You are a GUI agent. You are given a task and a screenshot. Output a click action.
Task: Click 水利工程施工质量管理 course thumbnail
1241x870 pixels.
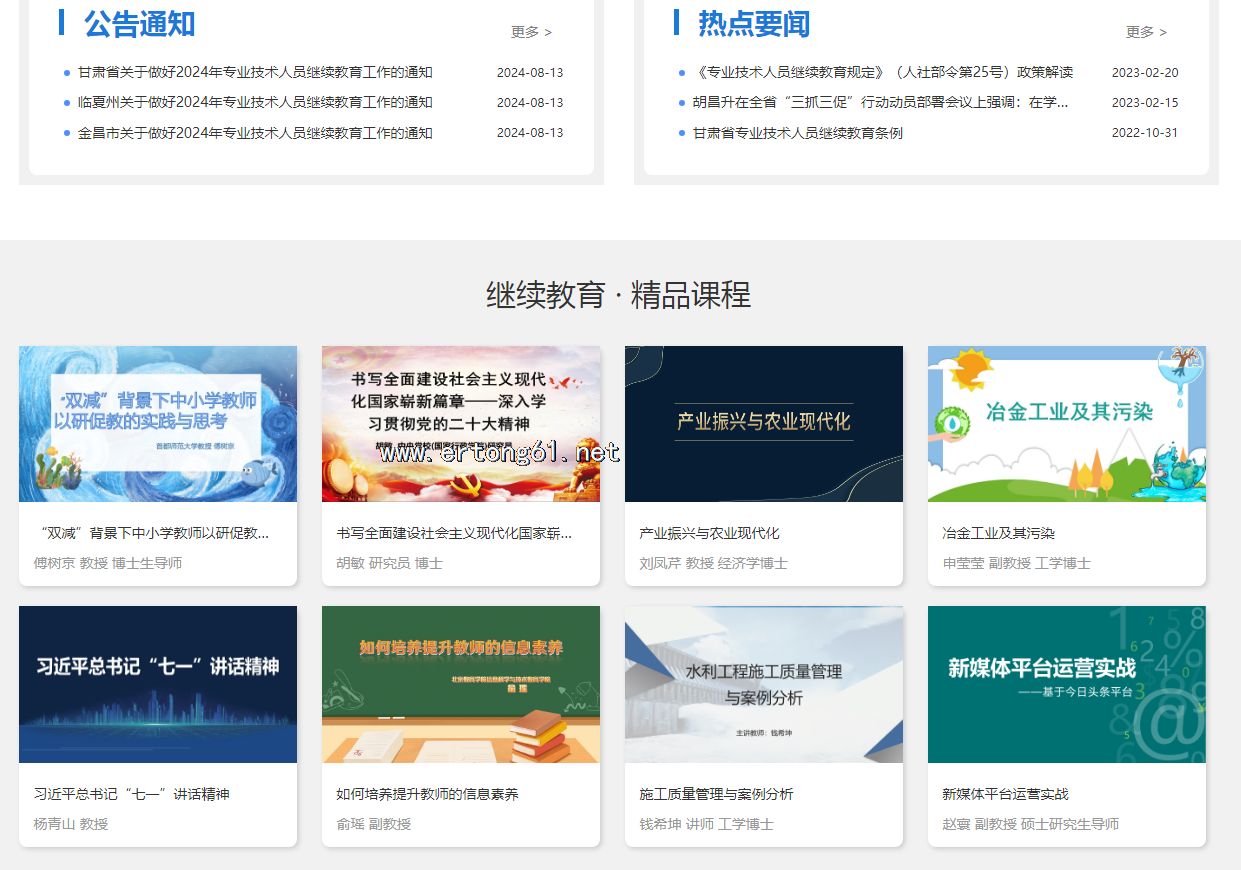coord(764,684)
